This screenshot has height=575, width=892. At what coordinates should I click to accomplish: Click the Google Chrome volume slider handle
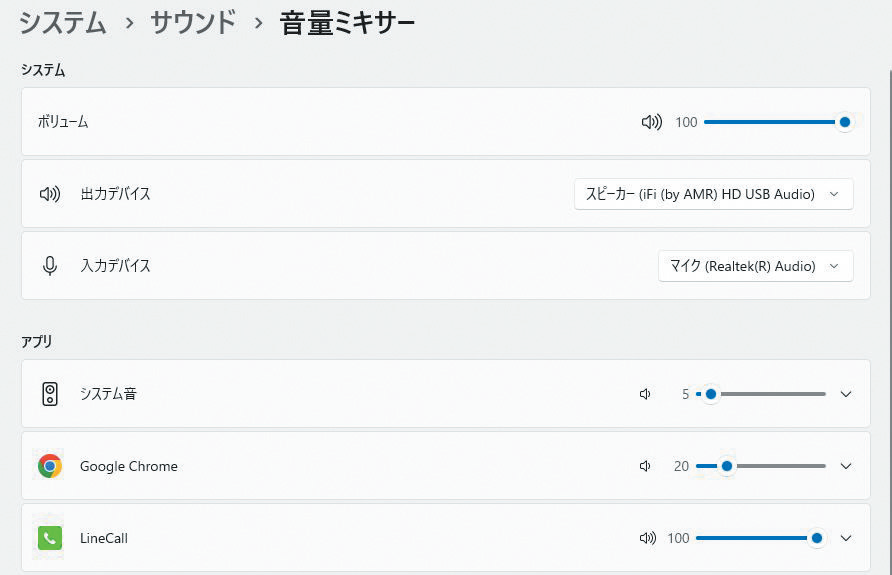pyautogui.click(x=727, y=466)
